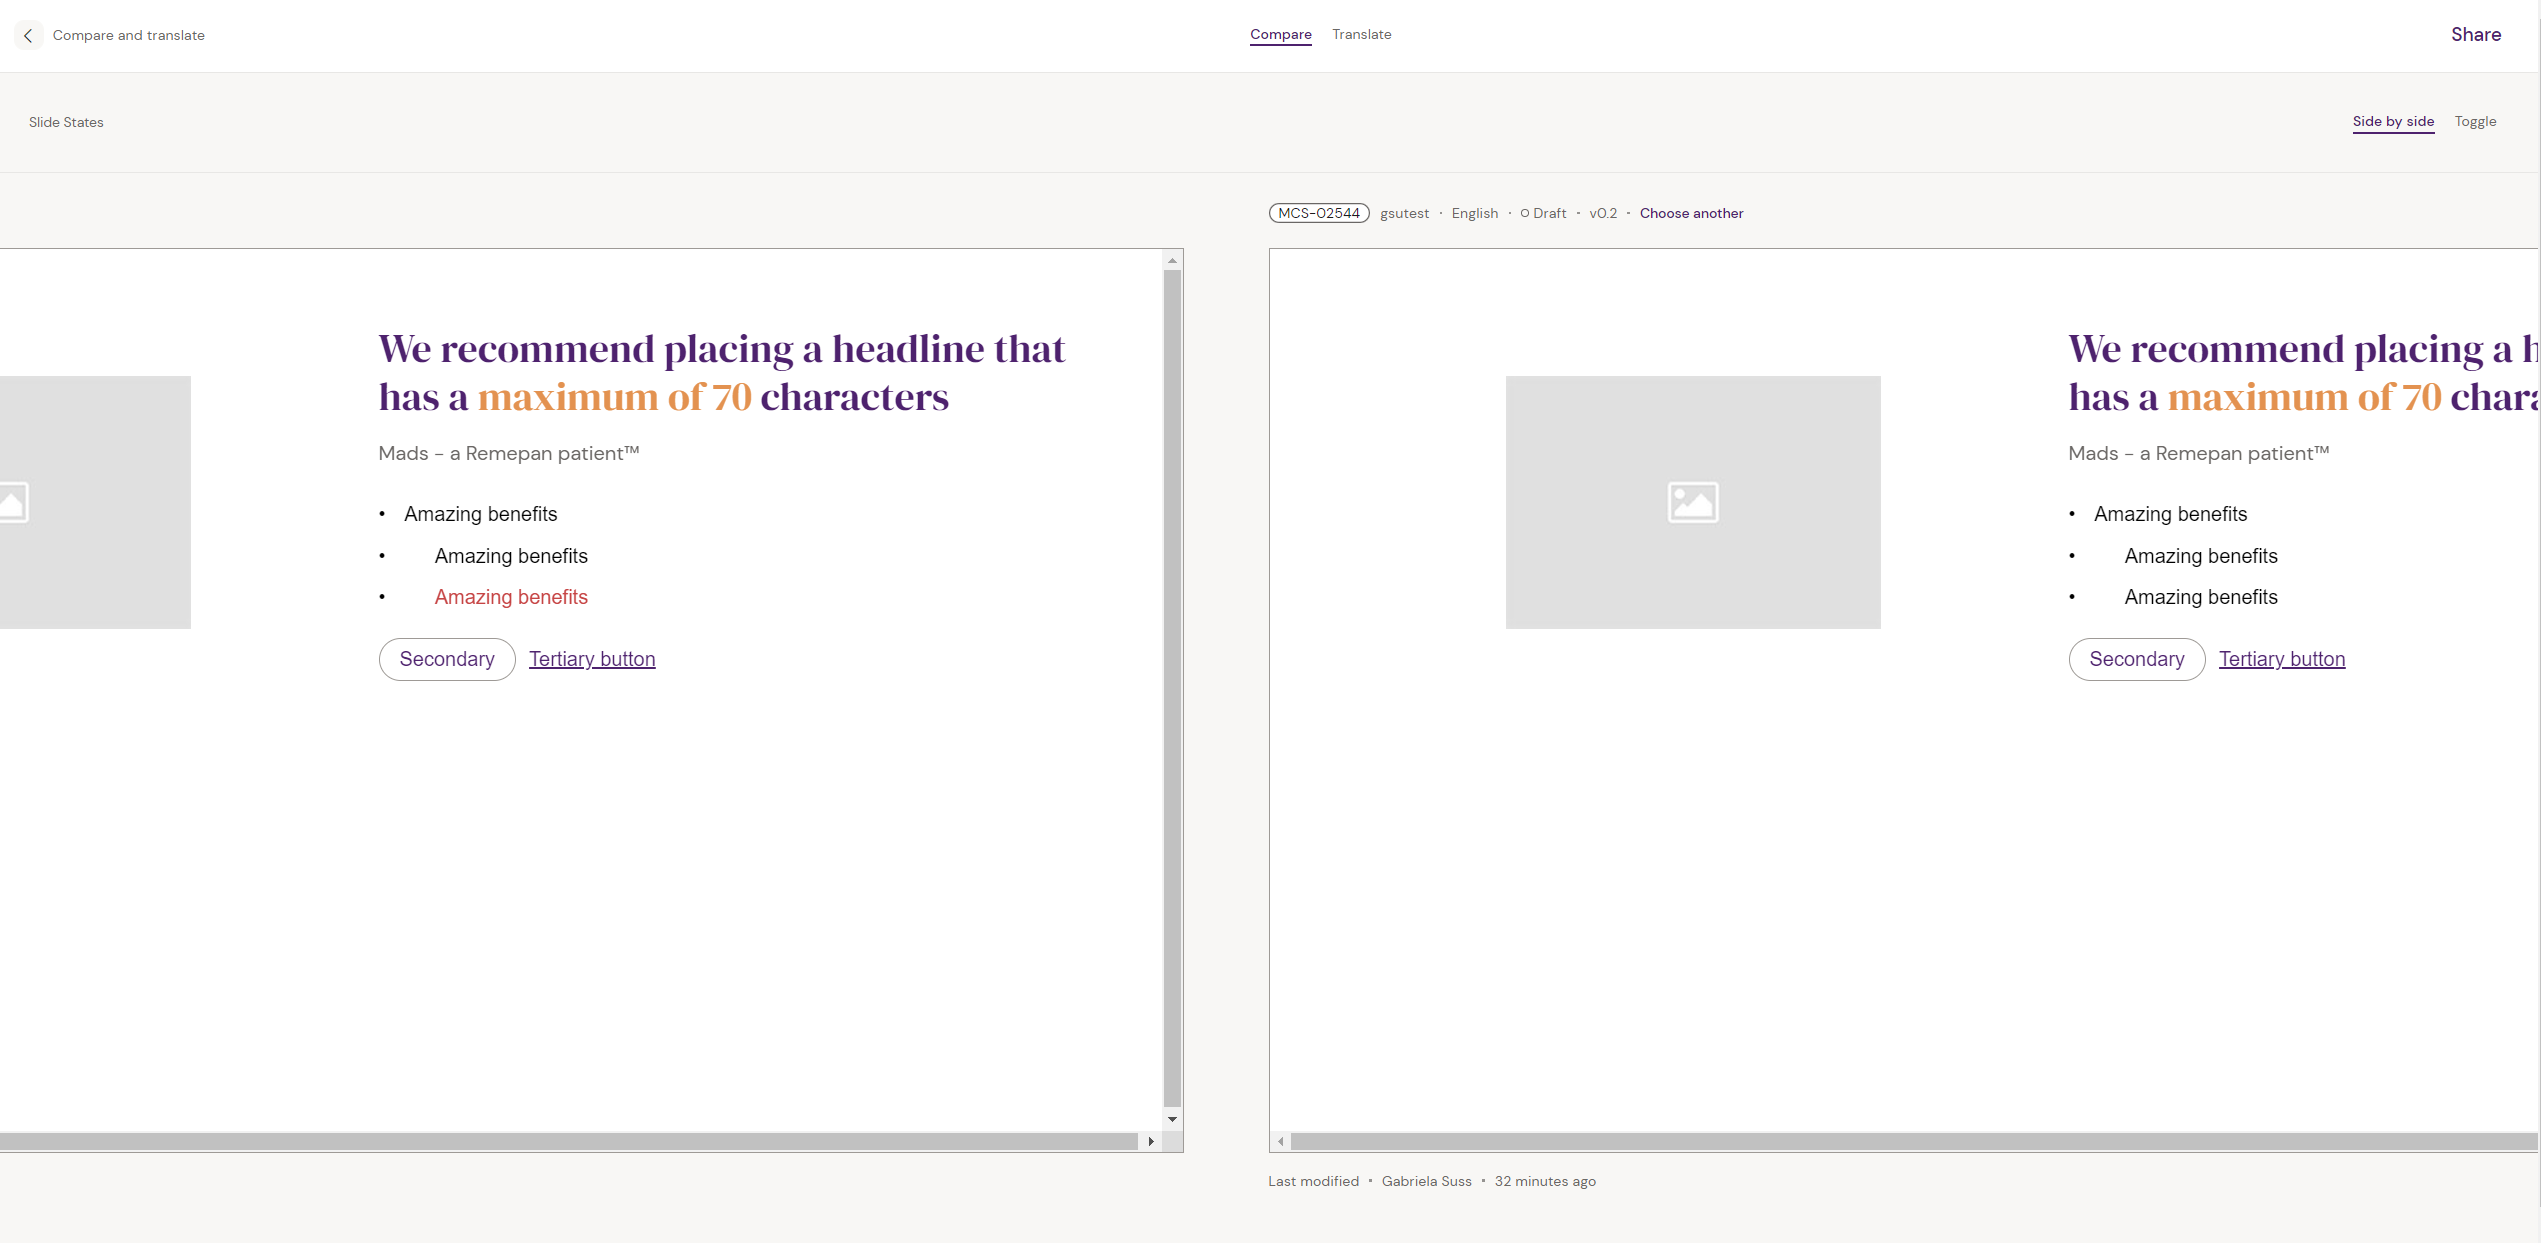Click left pane scroll-right arrow
This screenshot has width=2541, height=1243.
click(x=1151, y=1141)
